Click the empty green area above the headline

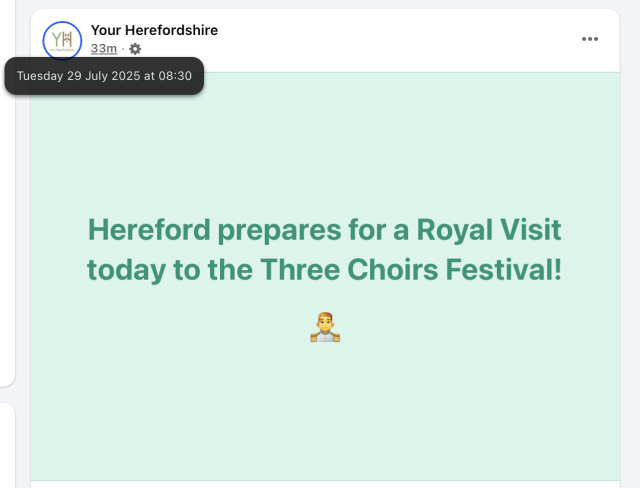pos(324,140)
